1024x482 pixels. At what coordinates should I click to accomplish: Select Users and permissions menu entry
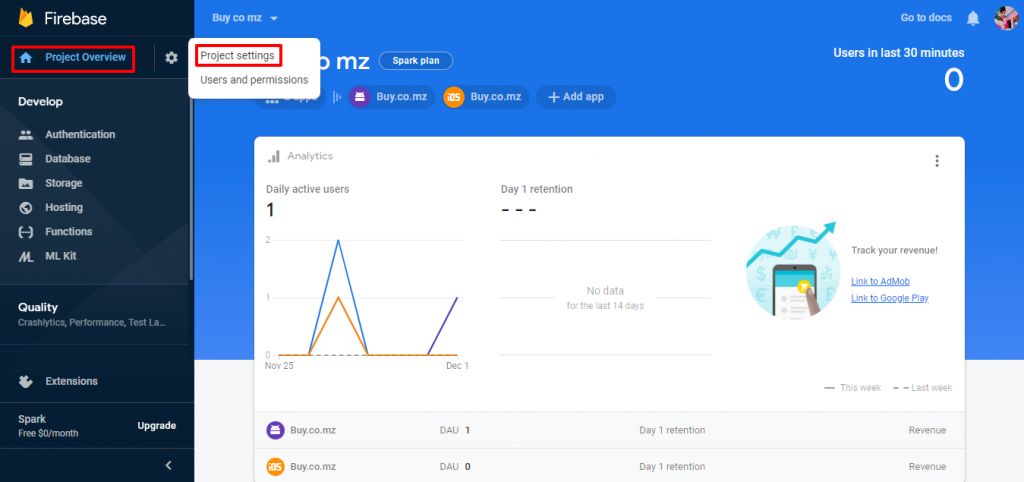coord(254,80)
